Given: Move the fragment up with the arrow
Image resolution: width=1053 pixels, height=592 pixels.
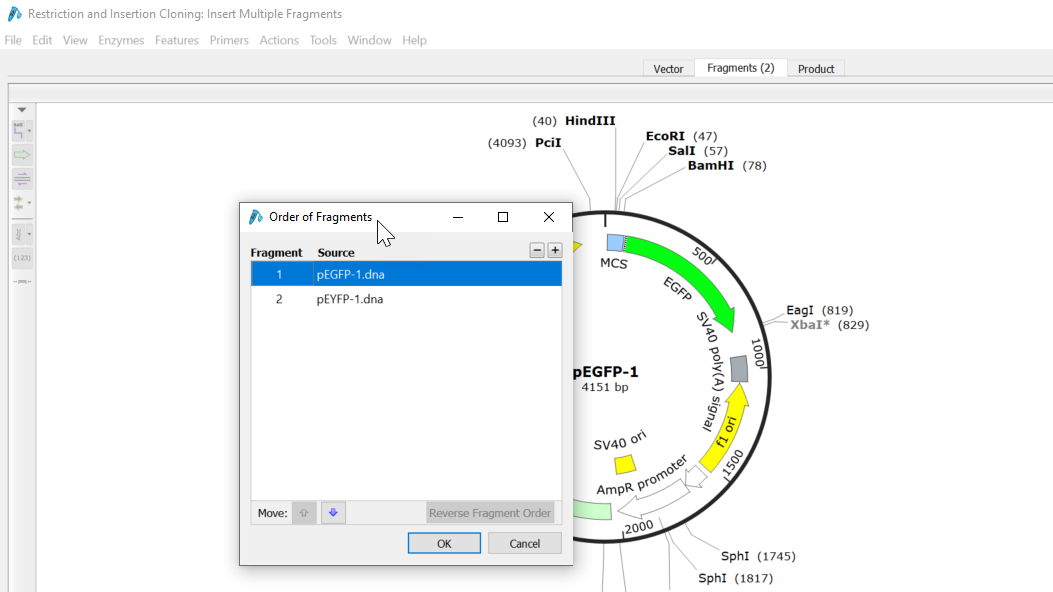Looking at the screenshot, I should point(304,513).
